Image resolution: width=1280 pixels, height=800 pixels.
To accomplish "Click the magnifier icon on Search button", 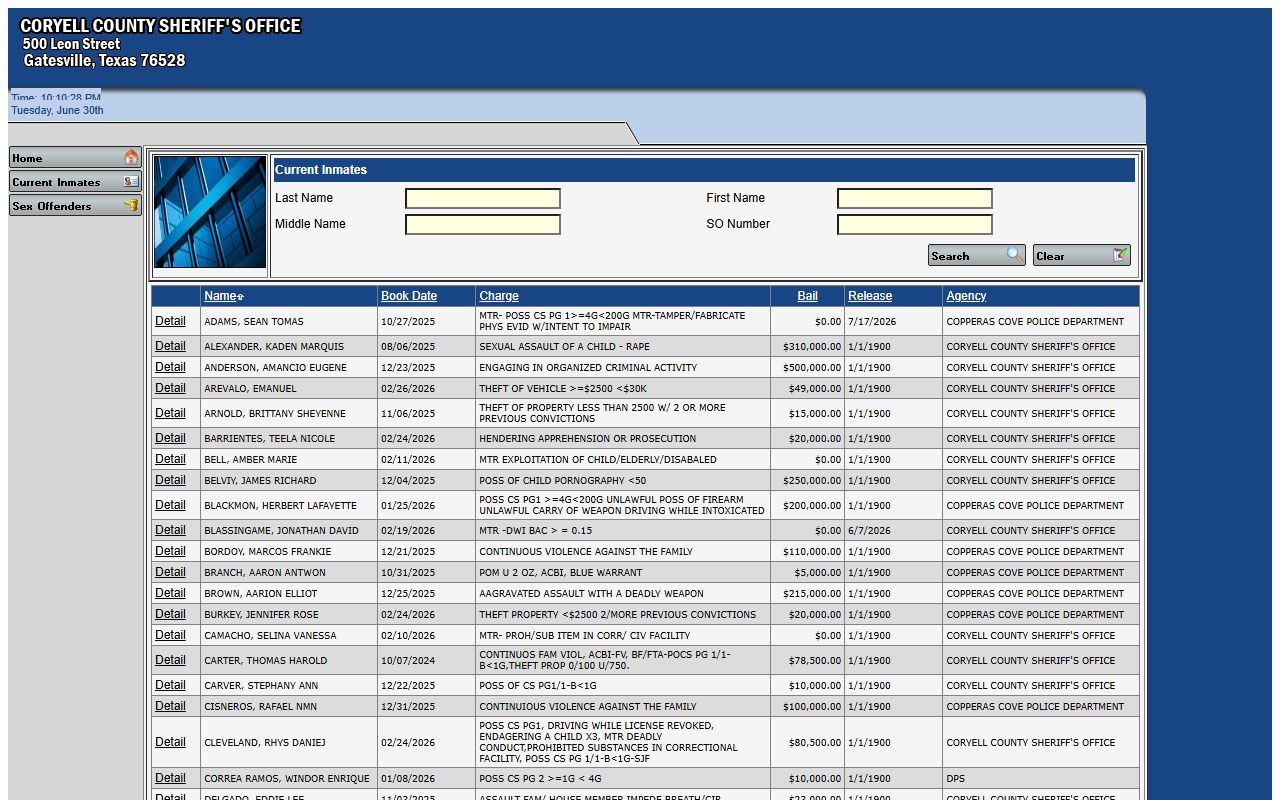I will 1015,255.
